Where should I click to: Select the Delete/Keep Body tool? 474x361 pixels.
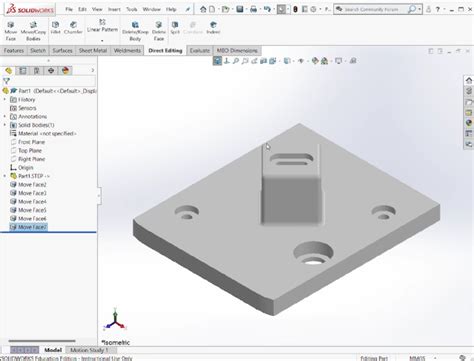[135, 31]
